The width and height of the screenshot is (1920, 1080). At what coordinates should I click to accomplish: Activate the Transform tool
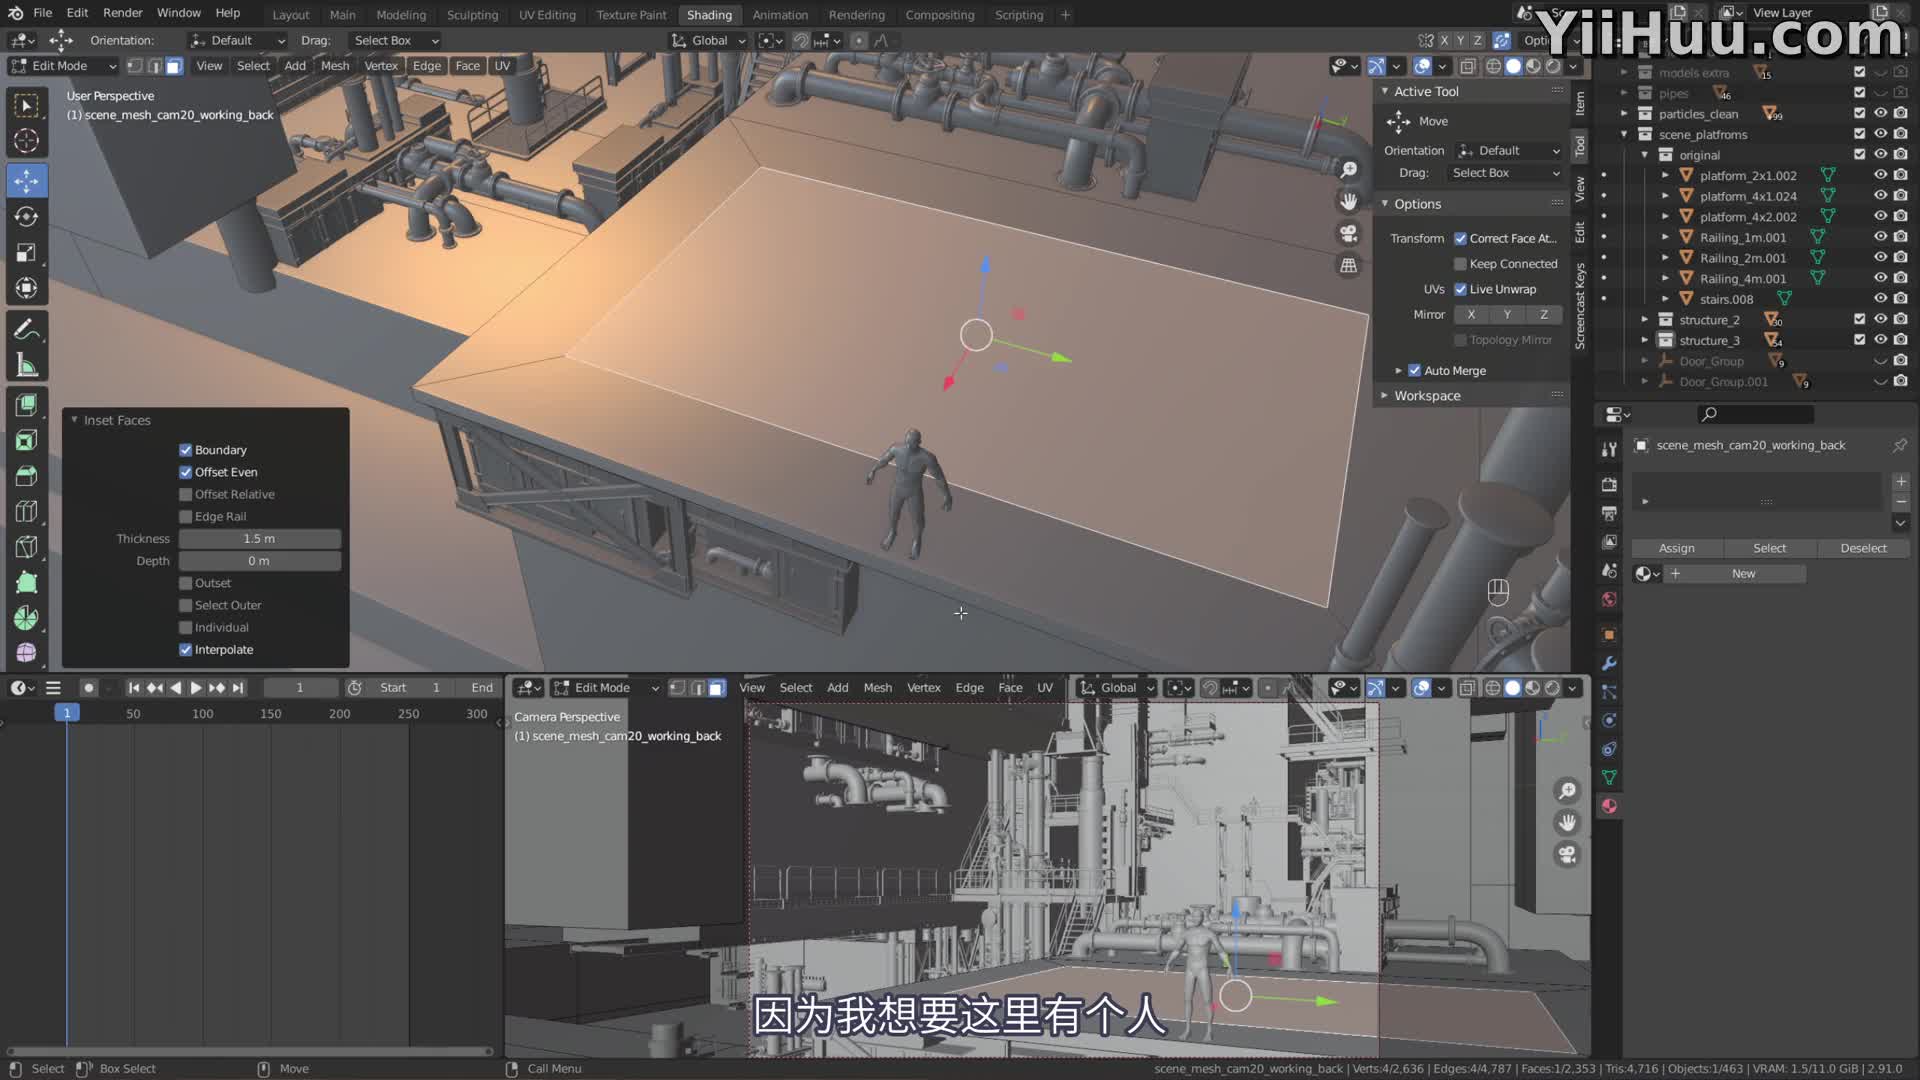point(27,288)
